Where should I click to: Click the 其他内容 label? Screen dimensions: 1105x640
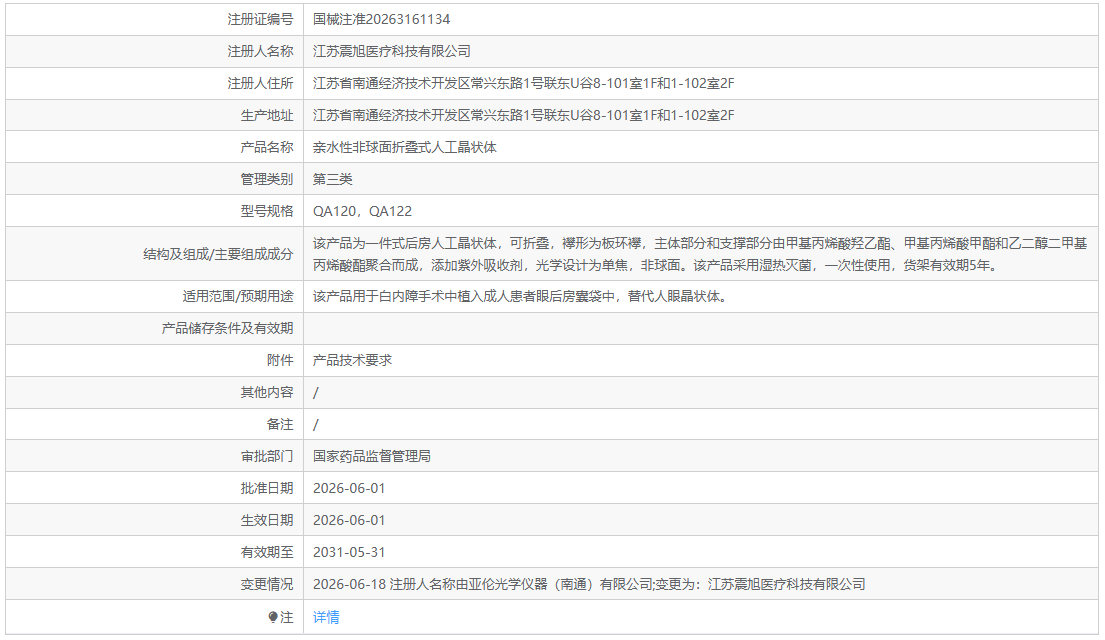267,392
